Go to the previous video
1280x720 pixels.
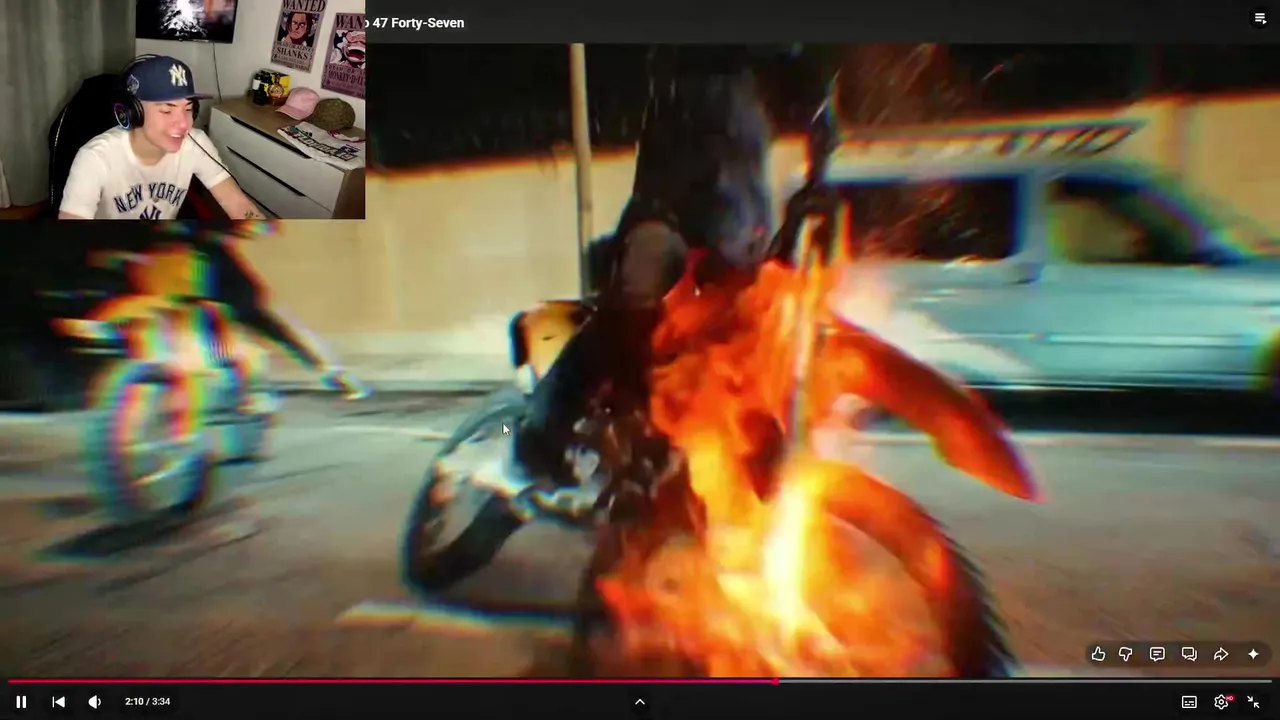pos(58,702)
